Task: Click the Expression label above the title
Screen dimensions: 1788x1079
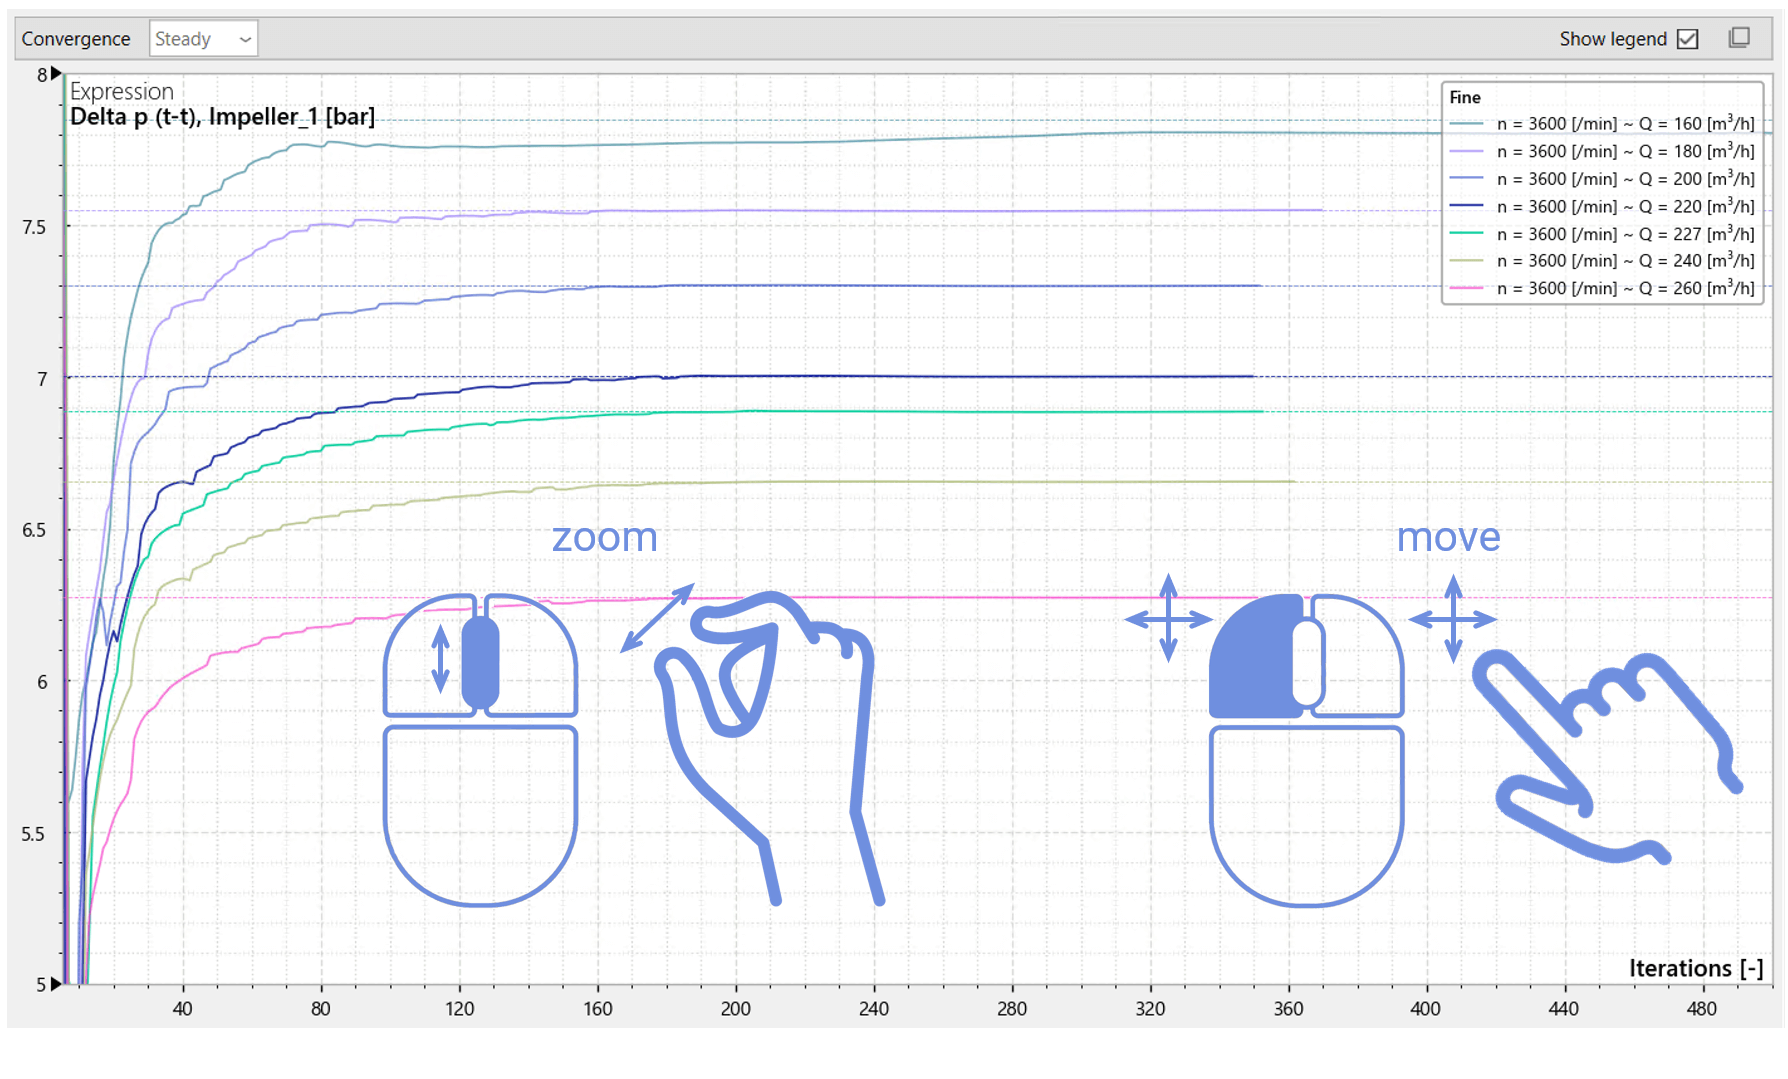Action: click(121, 91)
